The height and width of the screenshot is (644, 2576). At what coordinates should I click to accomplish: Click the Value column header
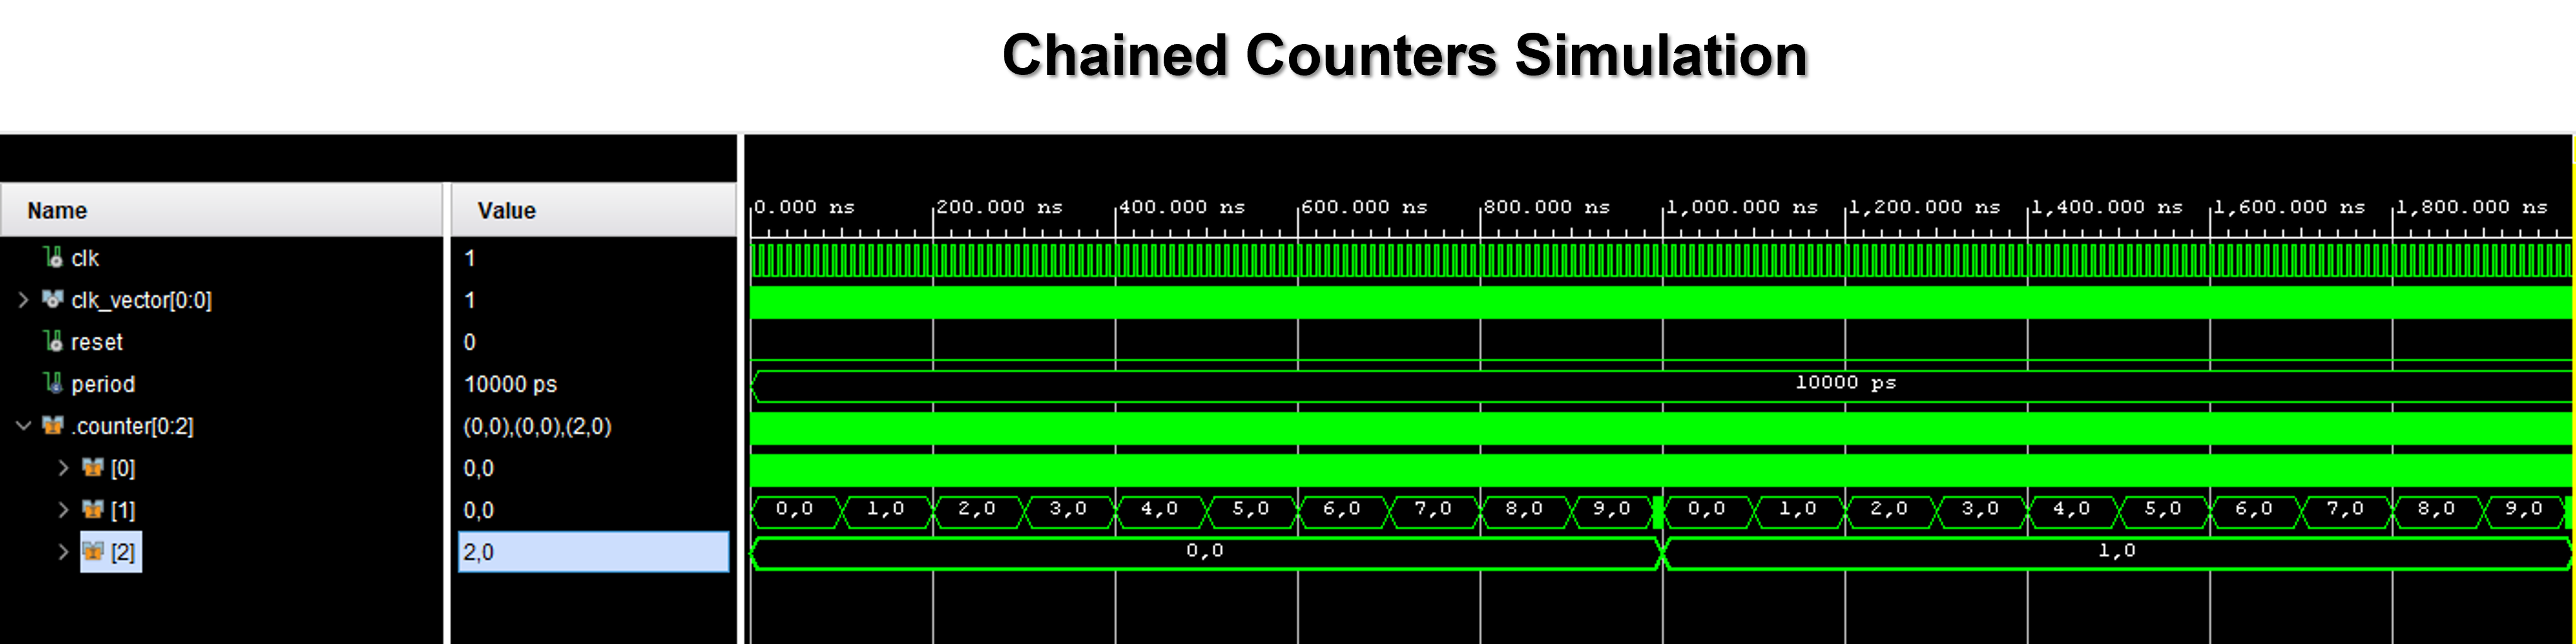click(506, 211)
